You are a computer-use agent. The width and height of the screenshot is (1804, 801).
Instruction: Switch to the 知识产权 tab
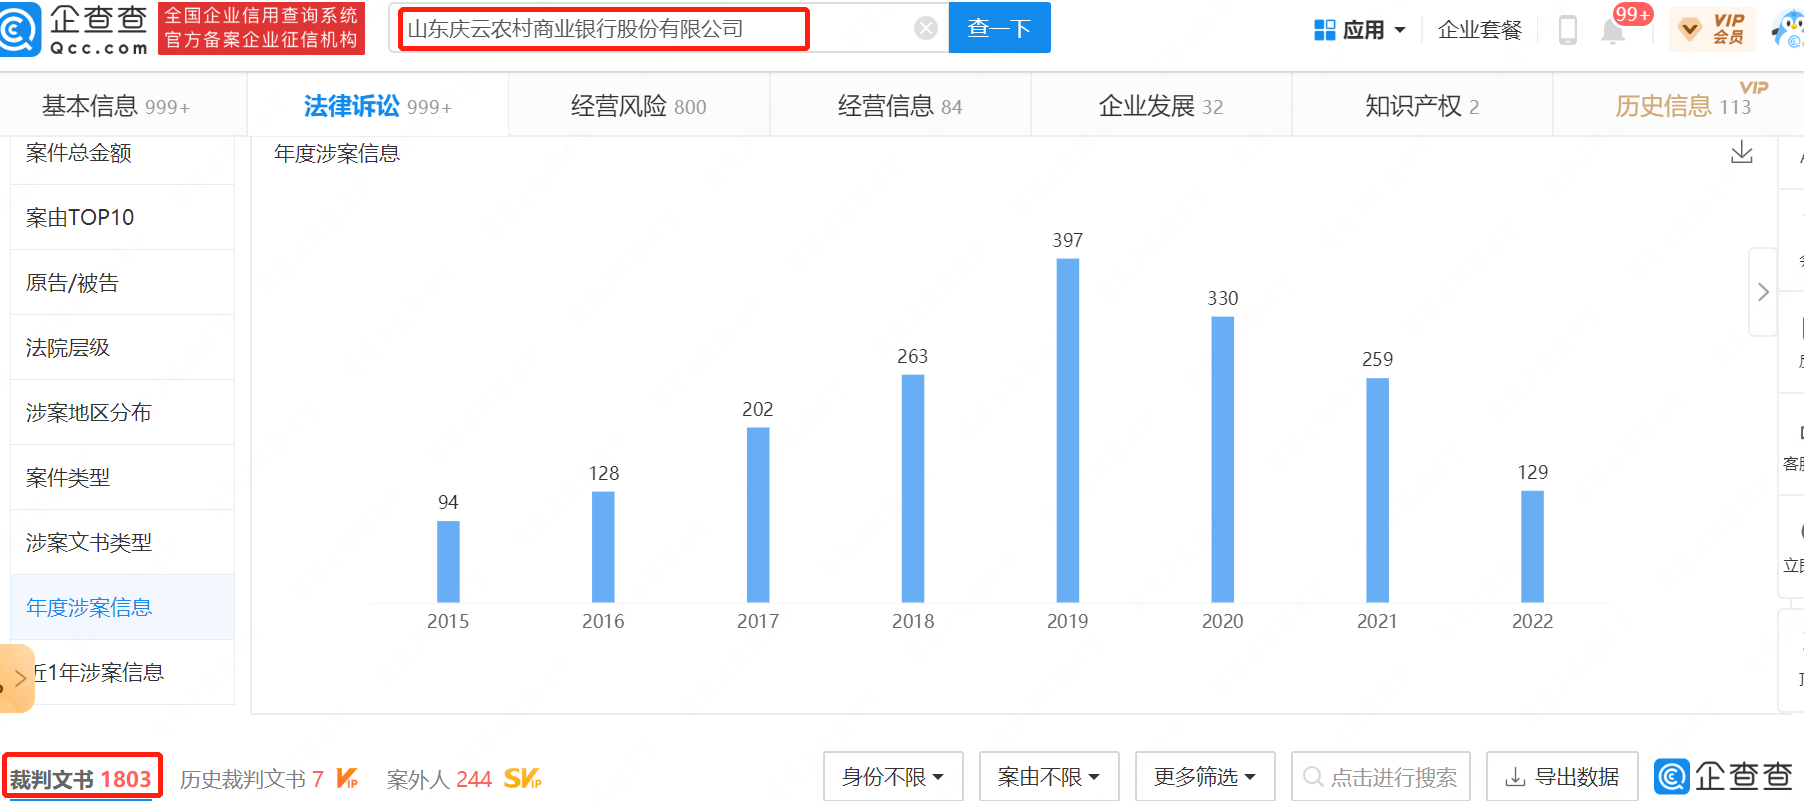coord(1422,106)
